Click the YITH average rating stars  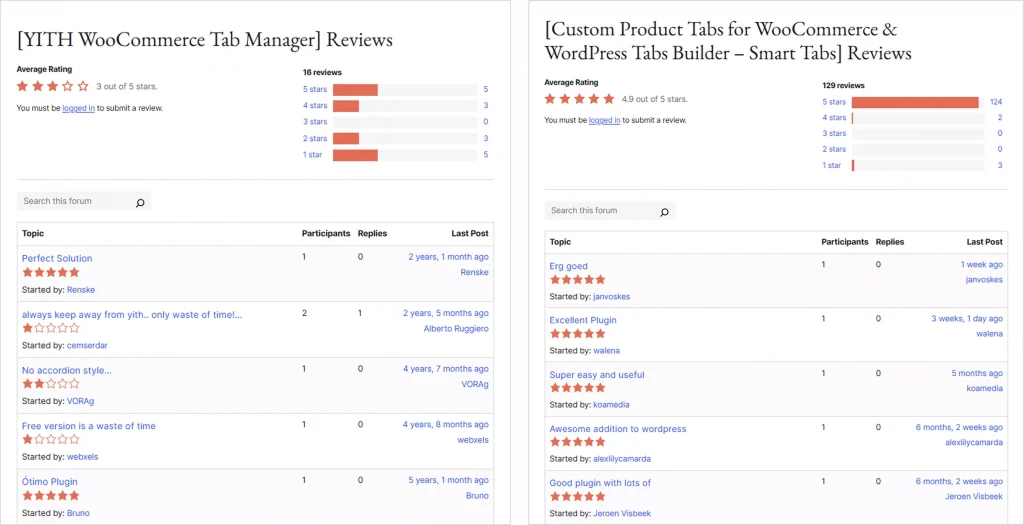(53, 87)
